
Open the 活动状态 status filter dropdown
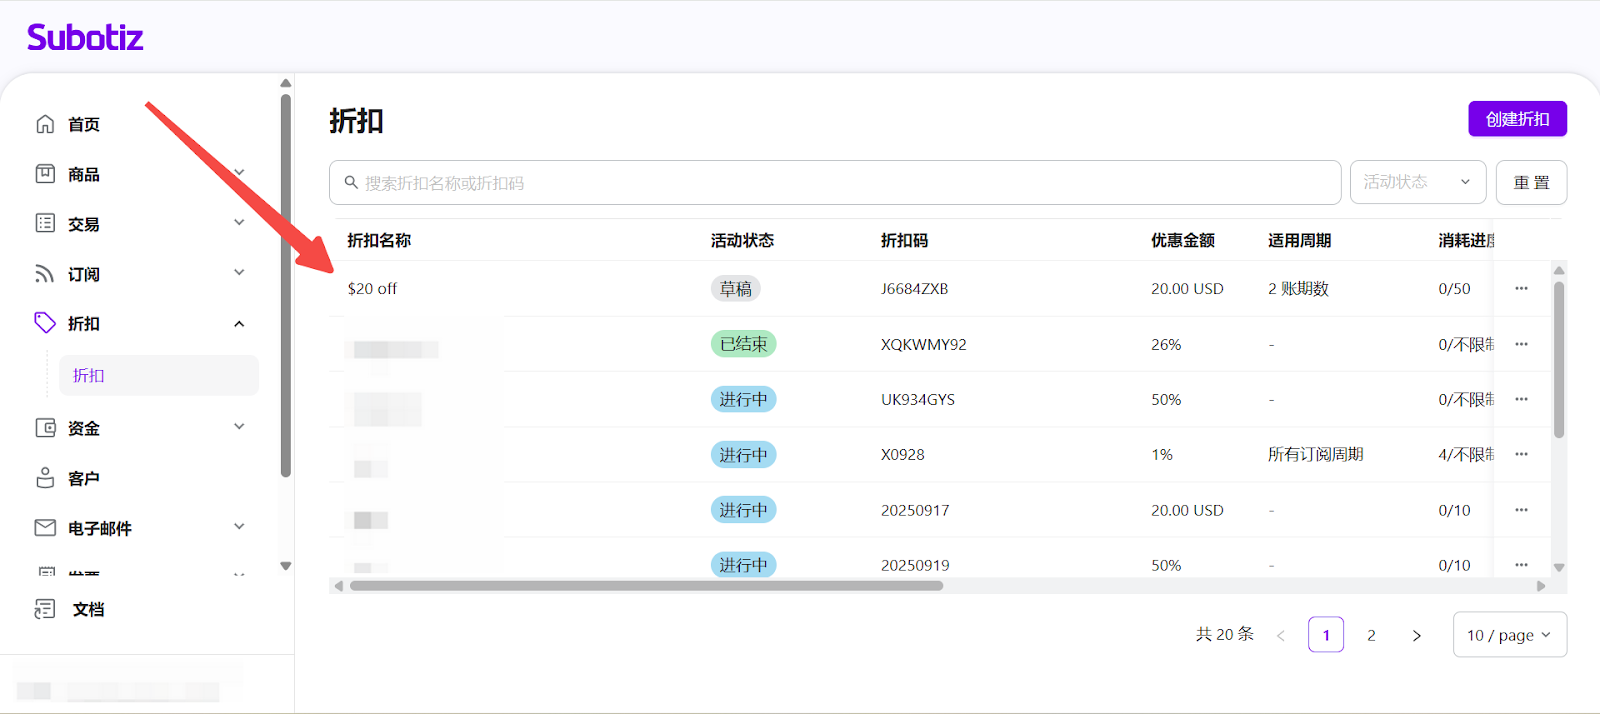[x=1417, y=182]
